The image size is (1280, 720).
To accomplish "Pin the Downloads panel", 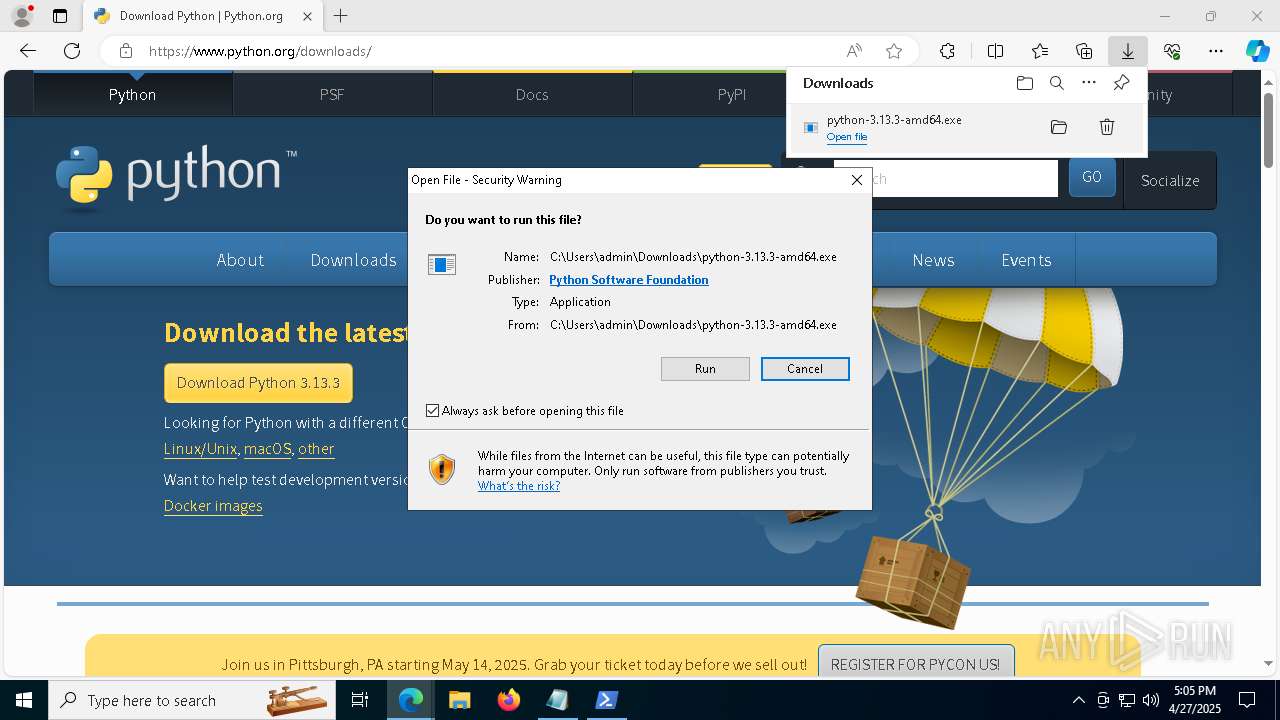I will 1121,83.
